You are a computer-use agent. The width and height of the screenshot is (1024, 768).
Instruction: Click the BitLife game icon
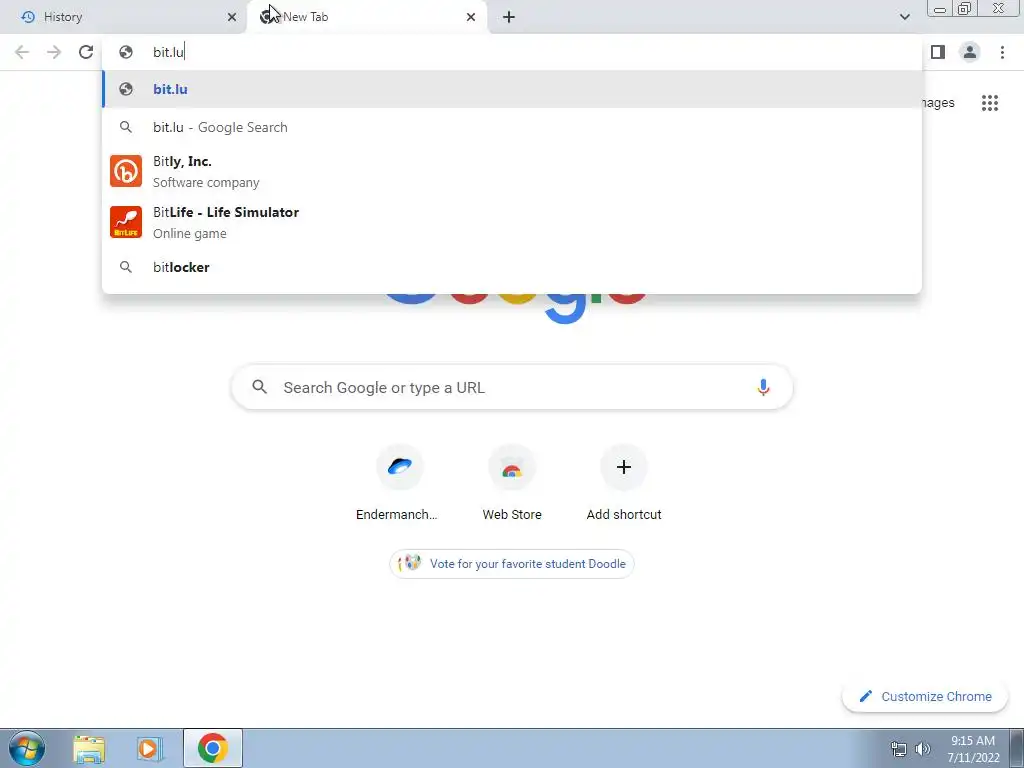click(126, 222)
